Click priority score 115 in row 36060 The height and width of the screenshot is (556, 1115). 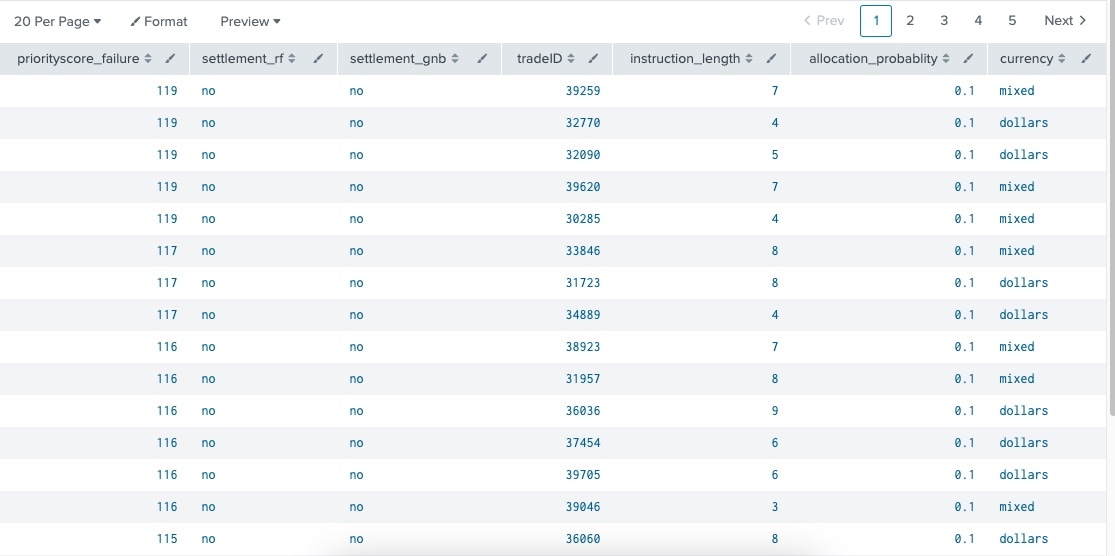pos(167,539)
